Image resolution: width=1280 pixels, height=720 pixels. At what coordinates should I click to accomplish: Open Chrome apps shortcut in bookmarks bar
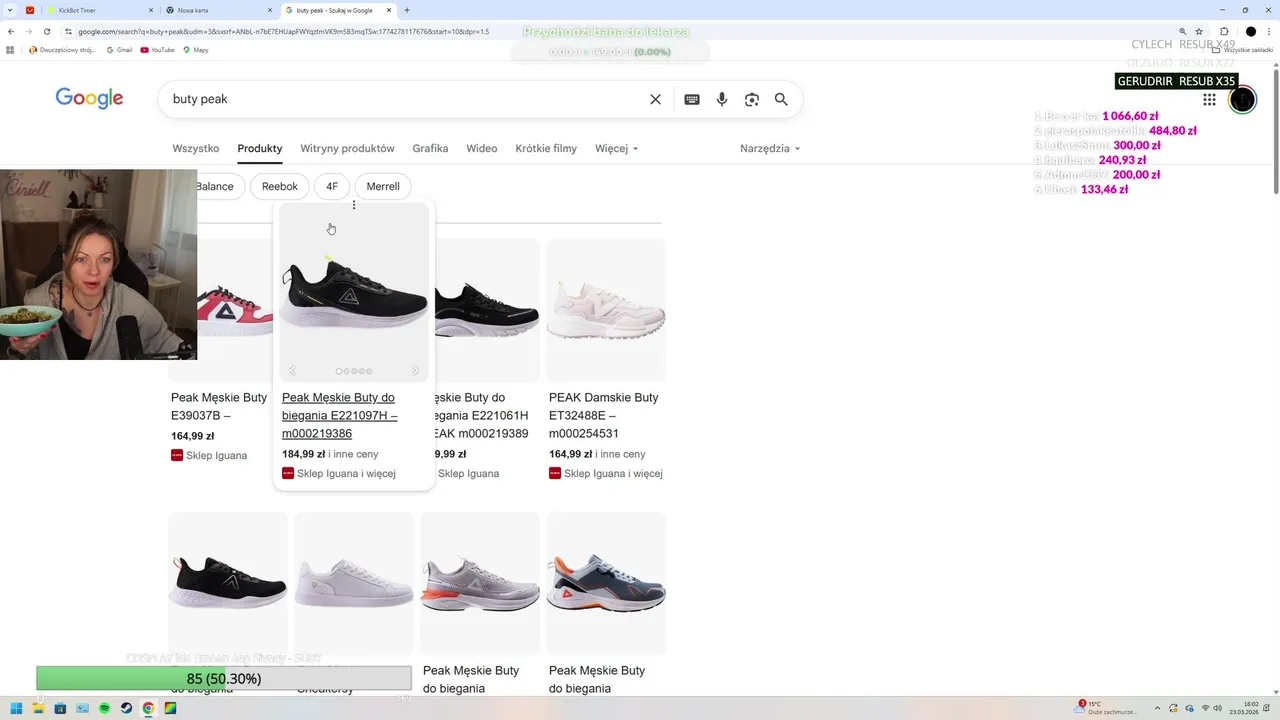click(11, 49)
